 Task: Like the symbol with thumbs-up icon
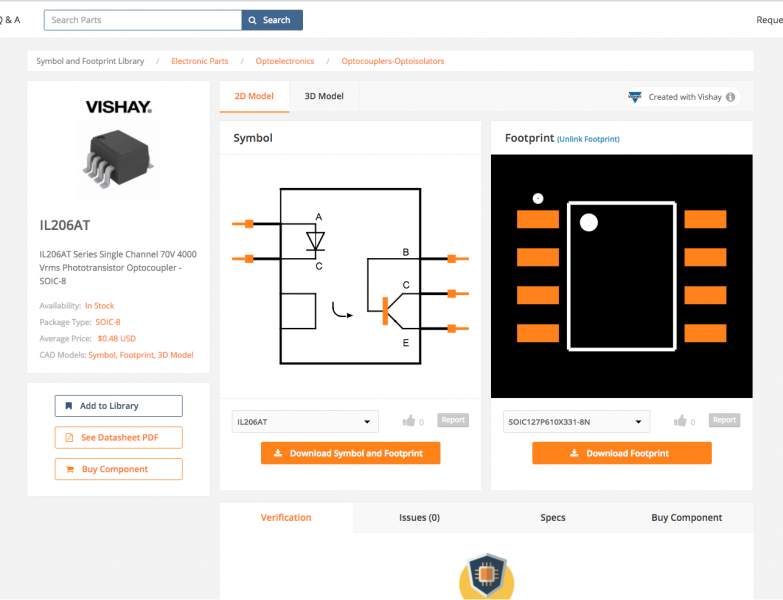point(409,421)
